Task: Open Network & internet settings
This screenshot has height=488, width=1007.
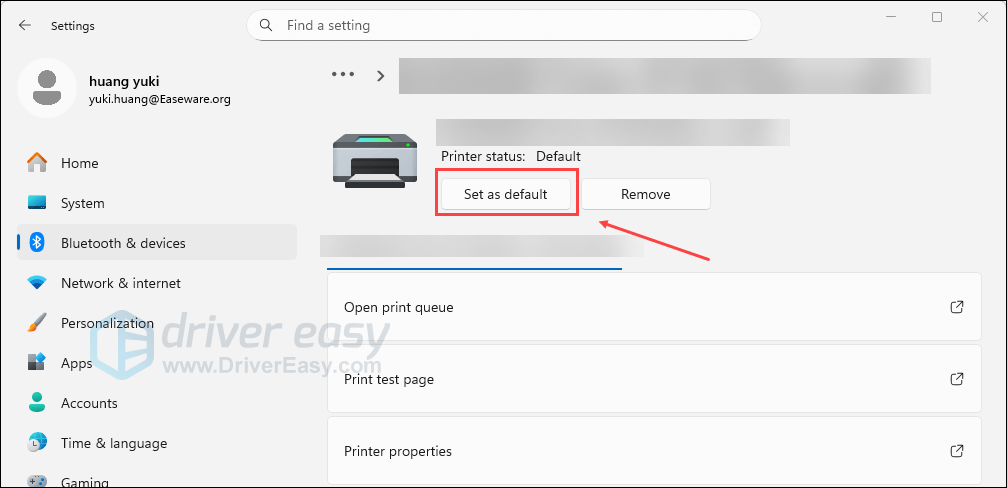Action: click(x=120, y=283)
